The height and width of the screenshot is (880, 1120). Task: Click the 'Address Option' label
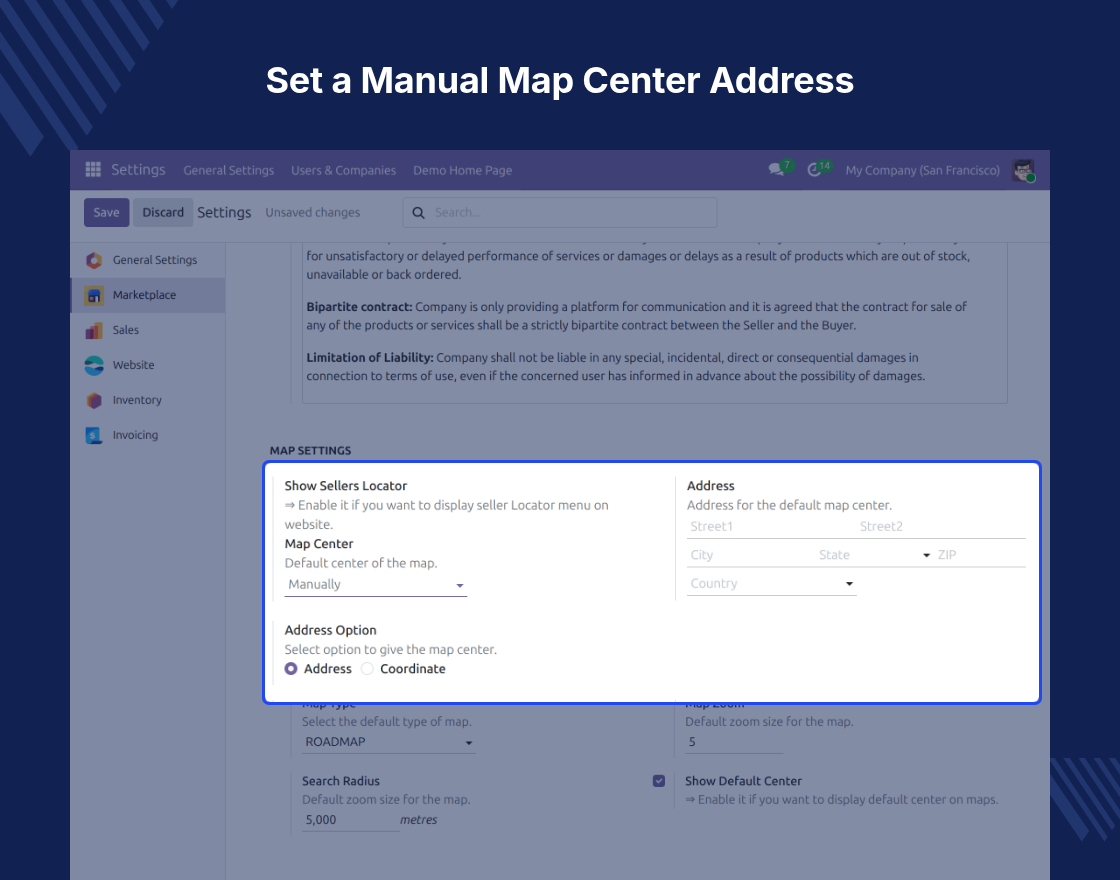pyautogui.click(x=330, y=630)
